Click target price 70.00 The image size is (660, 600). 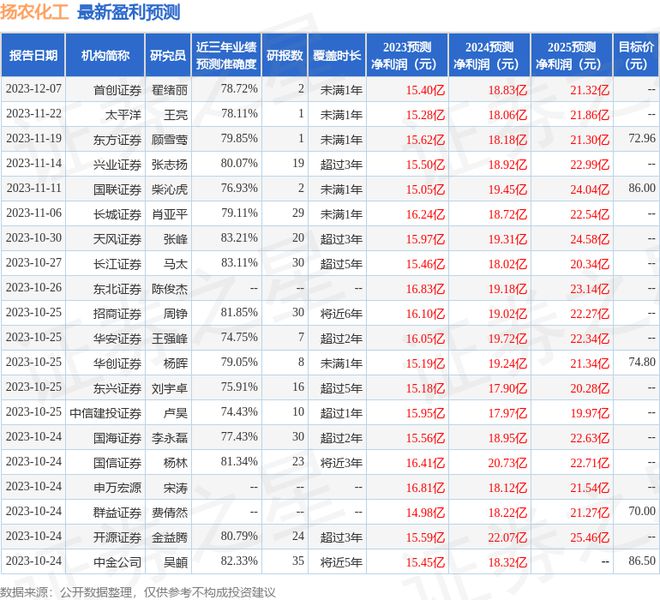tap(642, 511)
